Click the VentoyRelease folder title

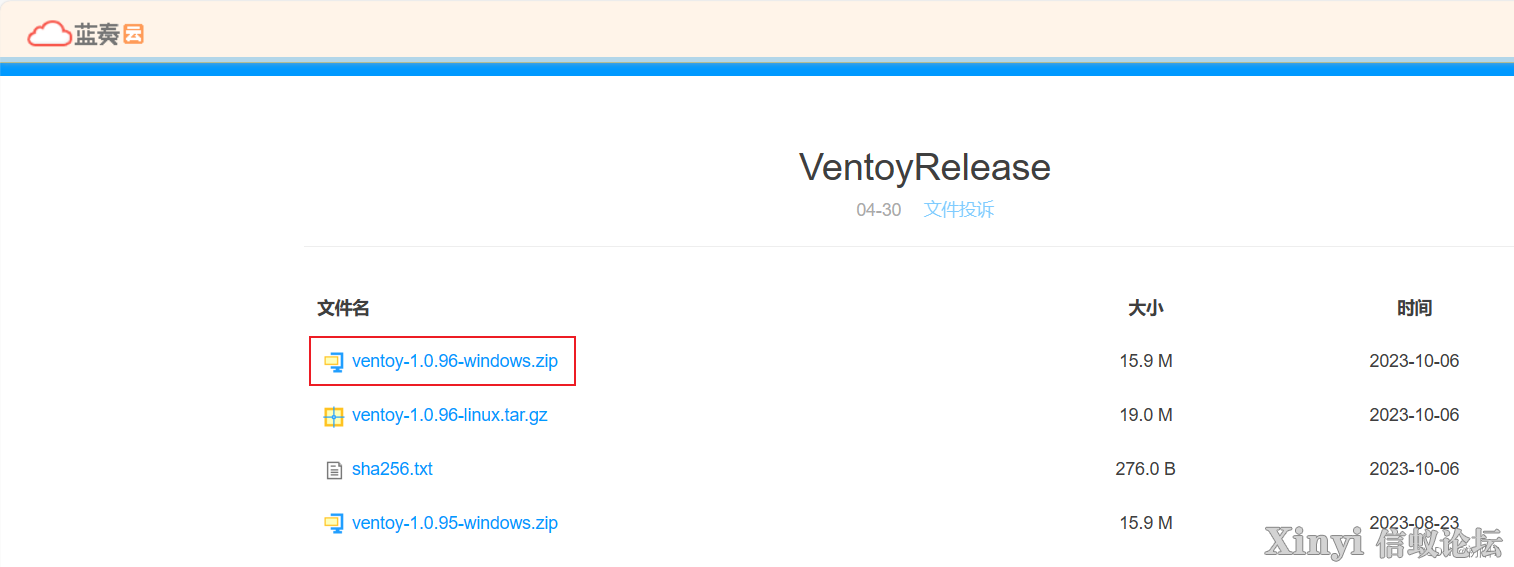[925, 167]
